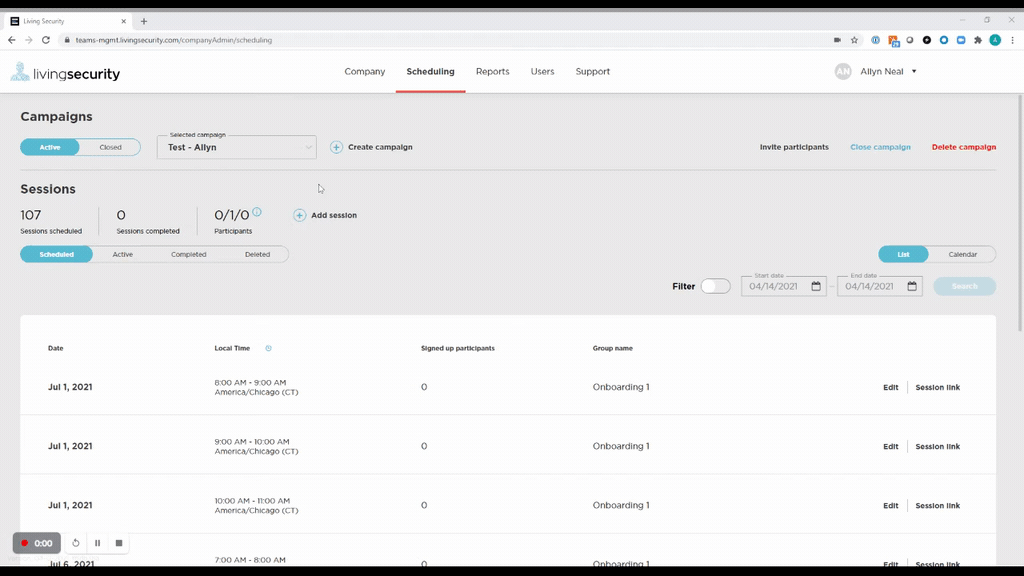The width and height of the screenshot is (1024, 576).
Task: Toggle the Filter switch
Action: click(x=715, y=286)
